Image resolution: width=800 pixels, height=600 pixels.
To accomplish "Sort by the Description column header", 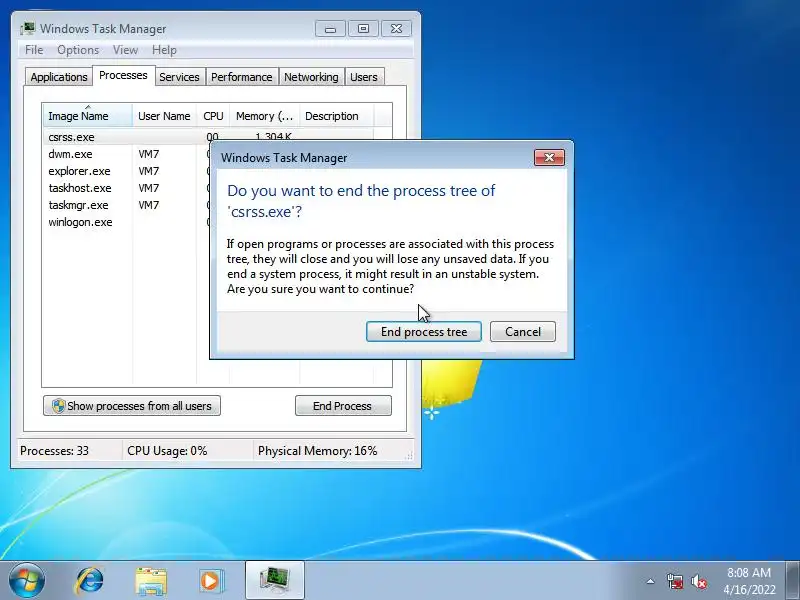I will pyautogui.click(x=337, y=116).
